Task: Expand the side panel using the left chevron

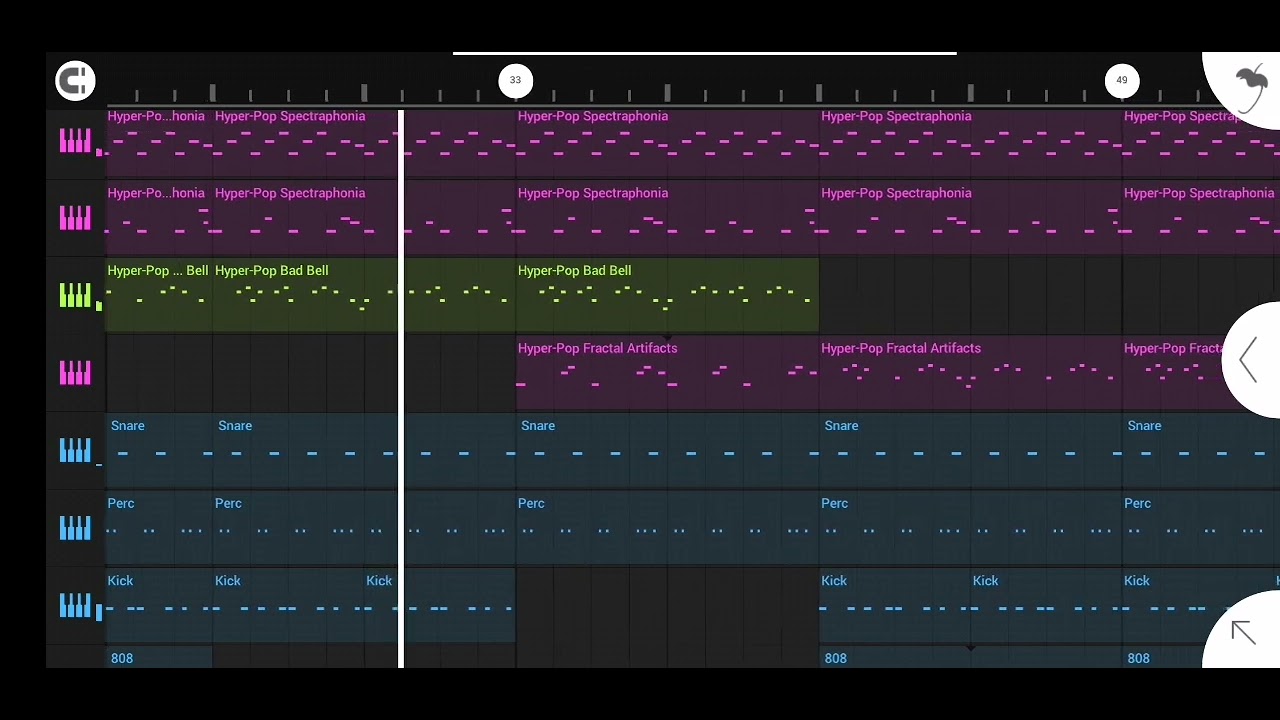Action: [x=1250, y=360]
